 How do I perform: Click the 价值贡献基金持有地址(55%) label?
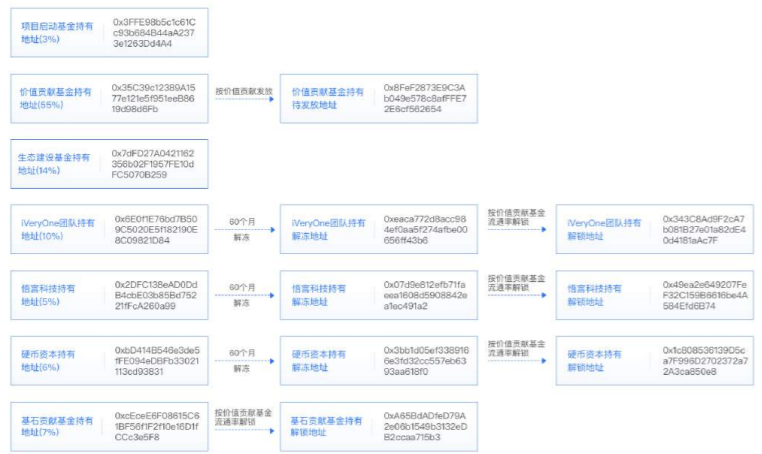pos(55,98)
